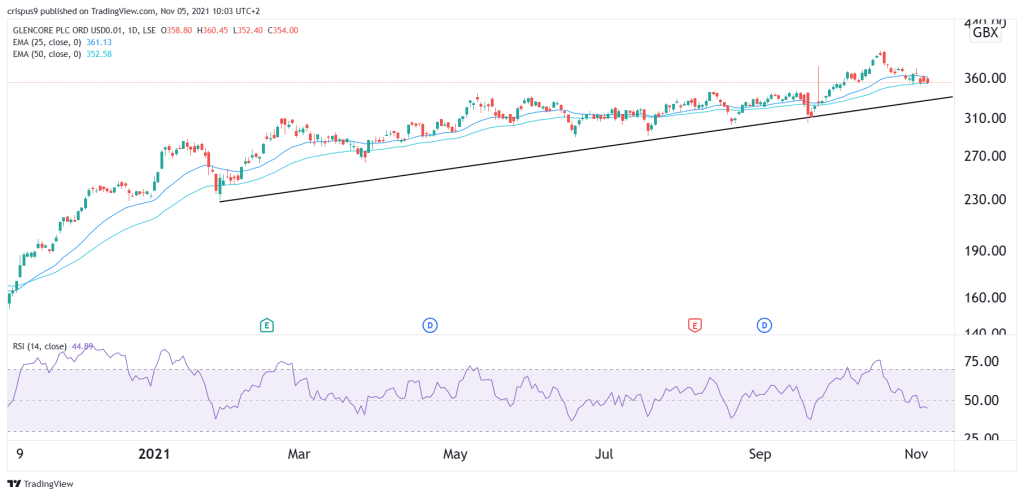Click the red earnings E marker
1024x496 pixels.
[x=695, y=324]
